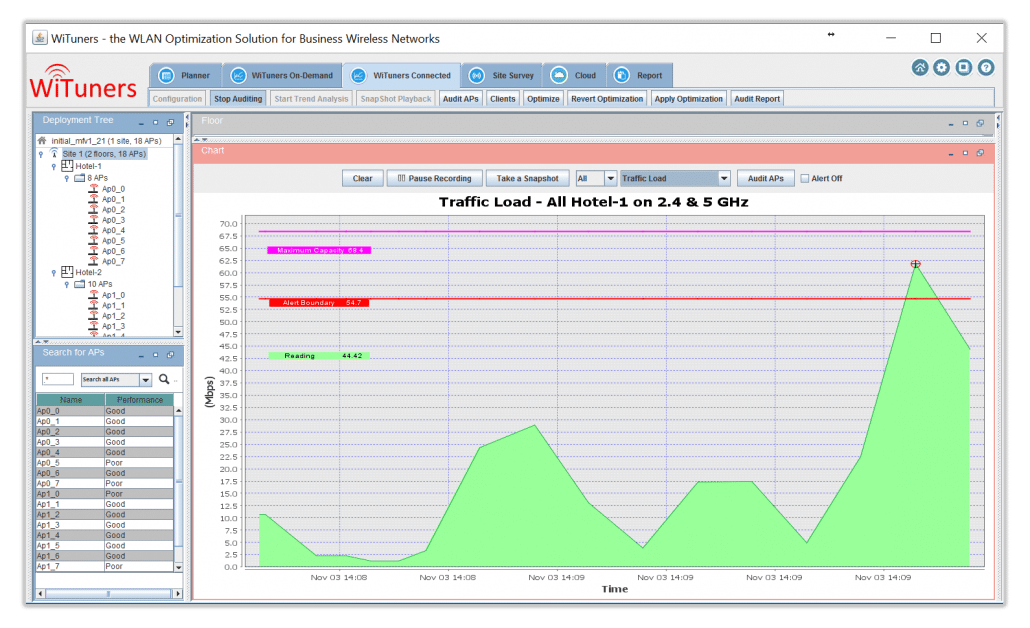Detach the Deployment Tree panel
The image size is (1030, 628).
170,122
